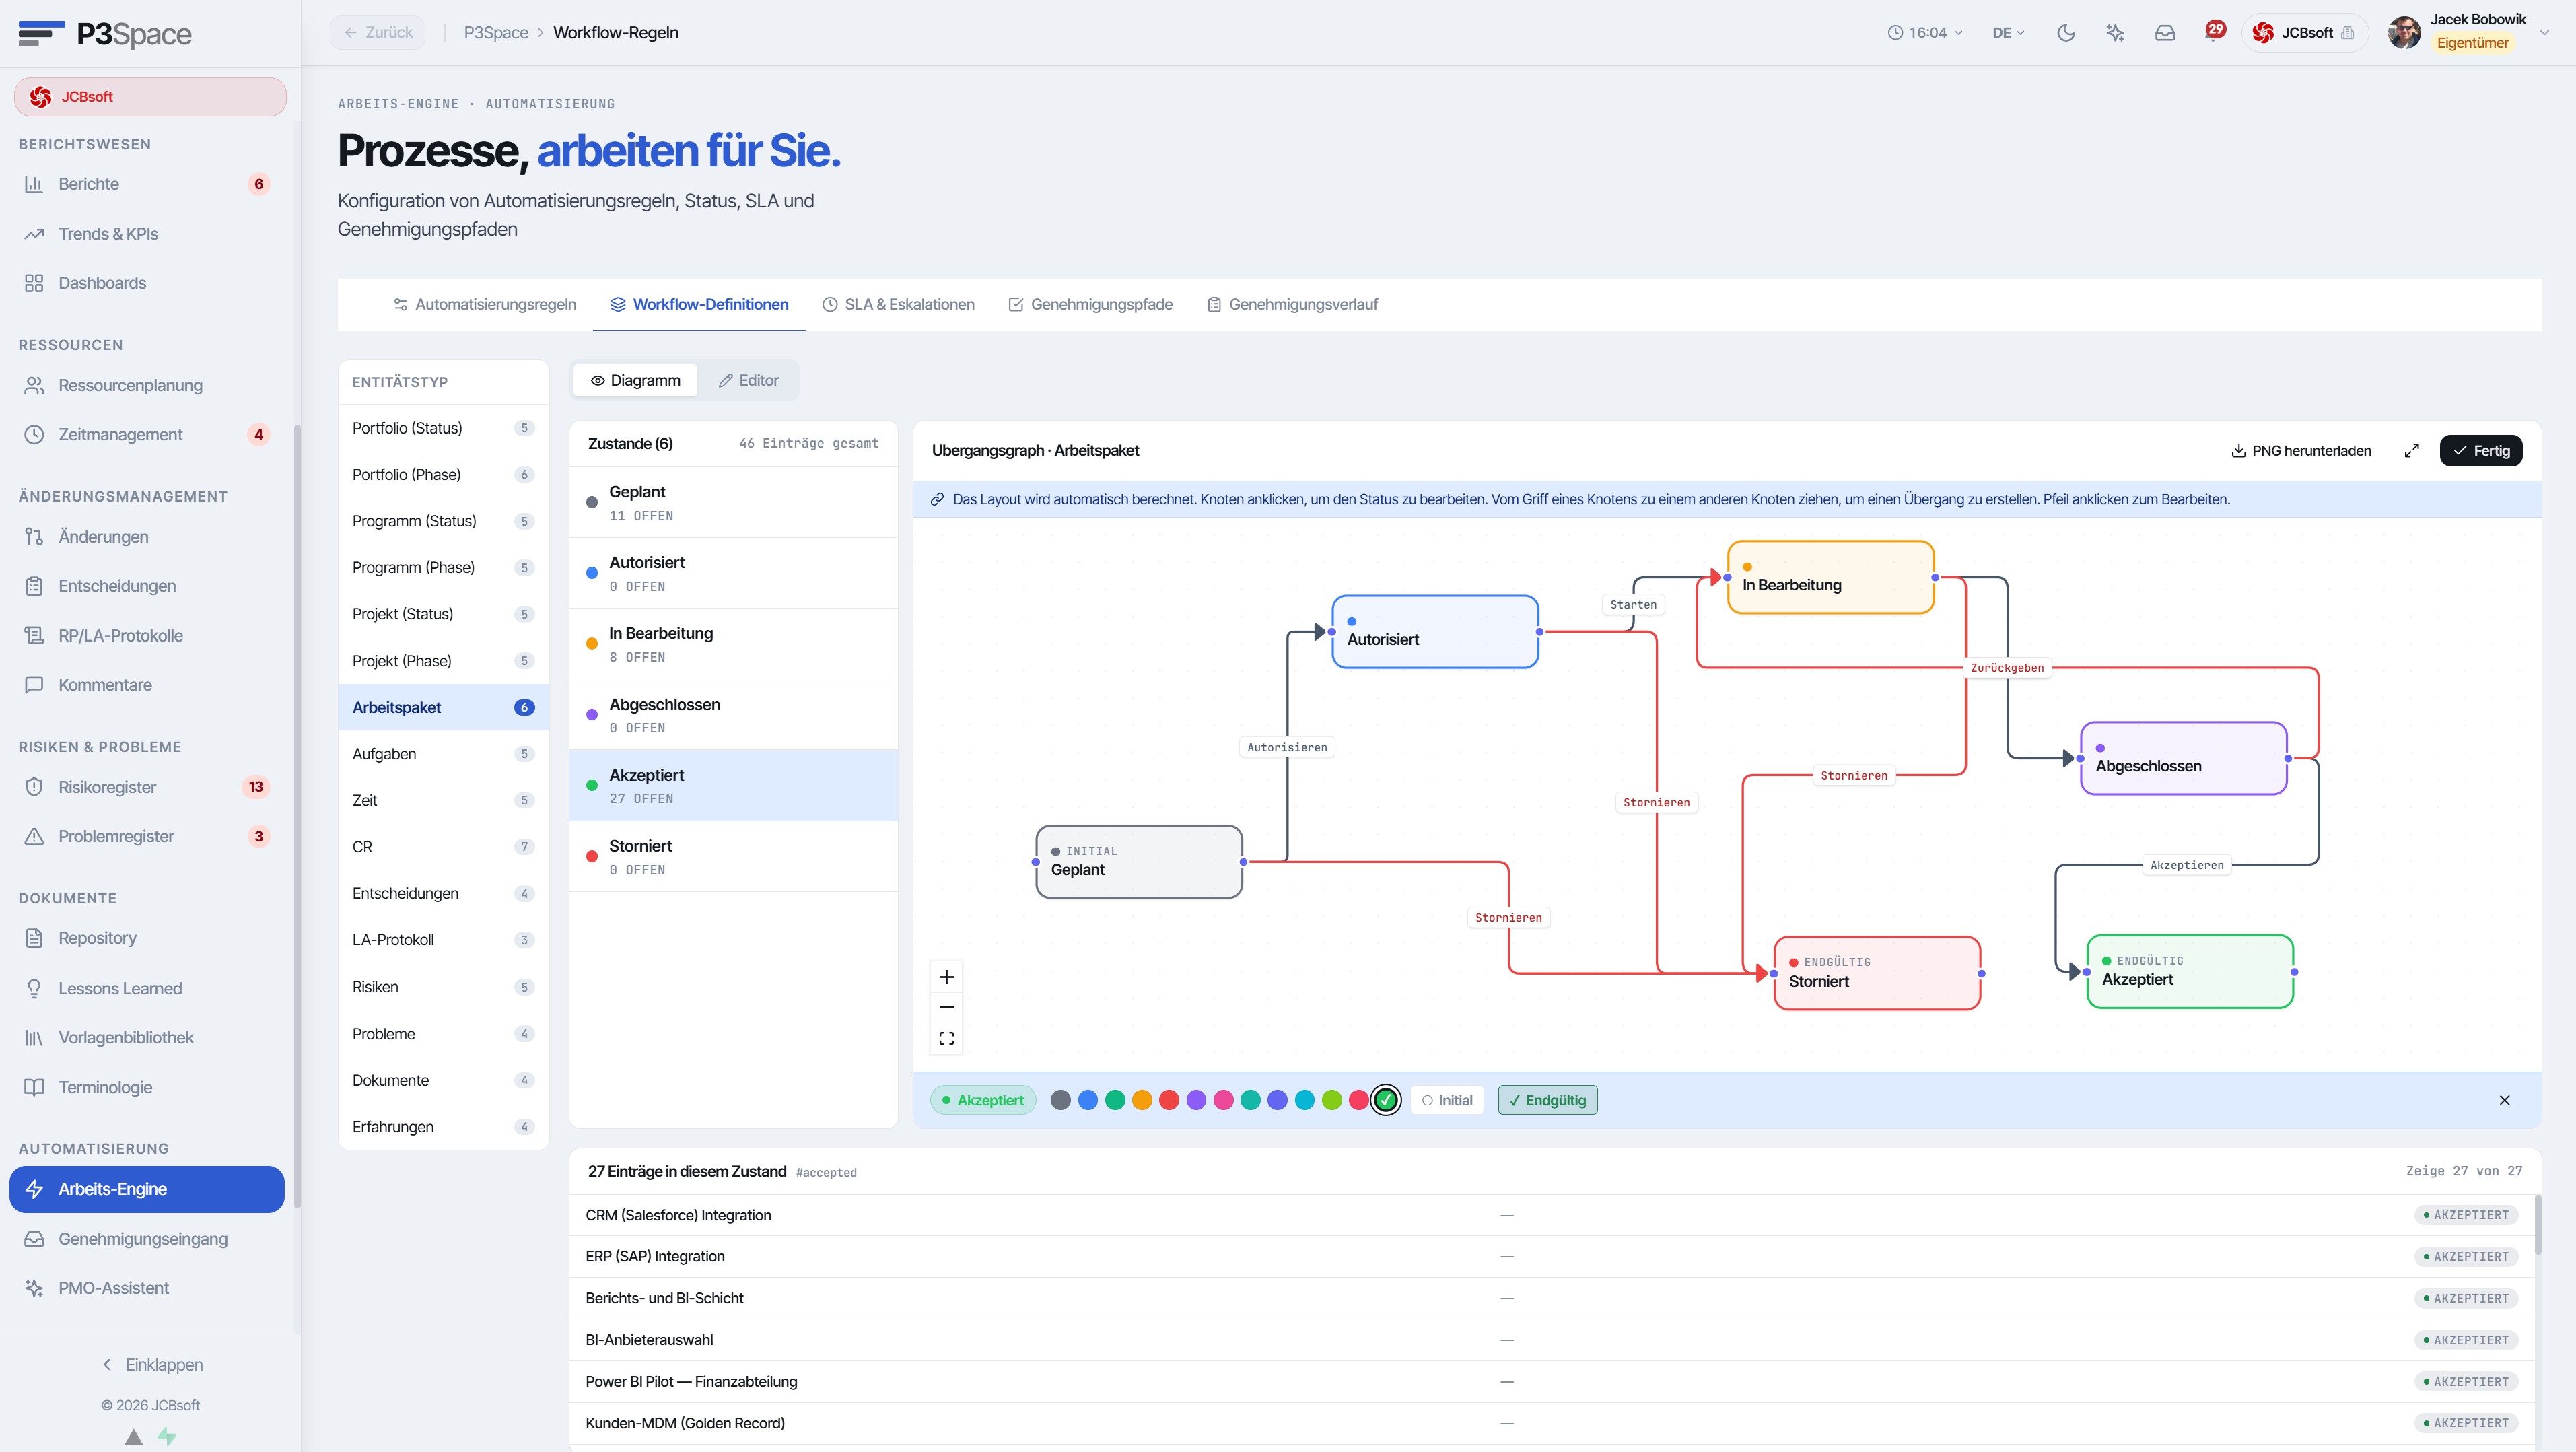Fit graph to view icon
Viewport: 2576px width, 1452px height.
(947, 1039)
